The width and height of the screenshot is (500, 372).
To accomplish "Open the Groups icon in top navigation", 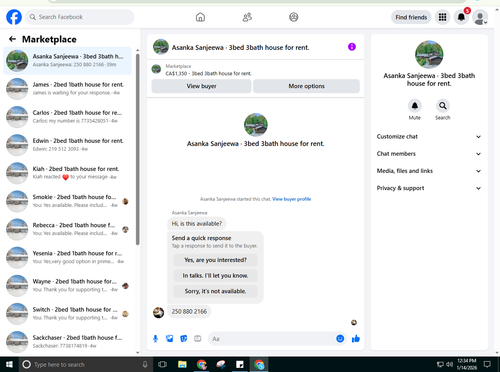I will pyautogui.click(x=294, y=17).
